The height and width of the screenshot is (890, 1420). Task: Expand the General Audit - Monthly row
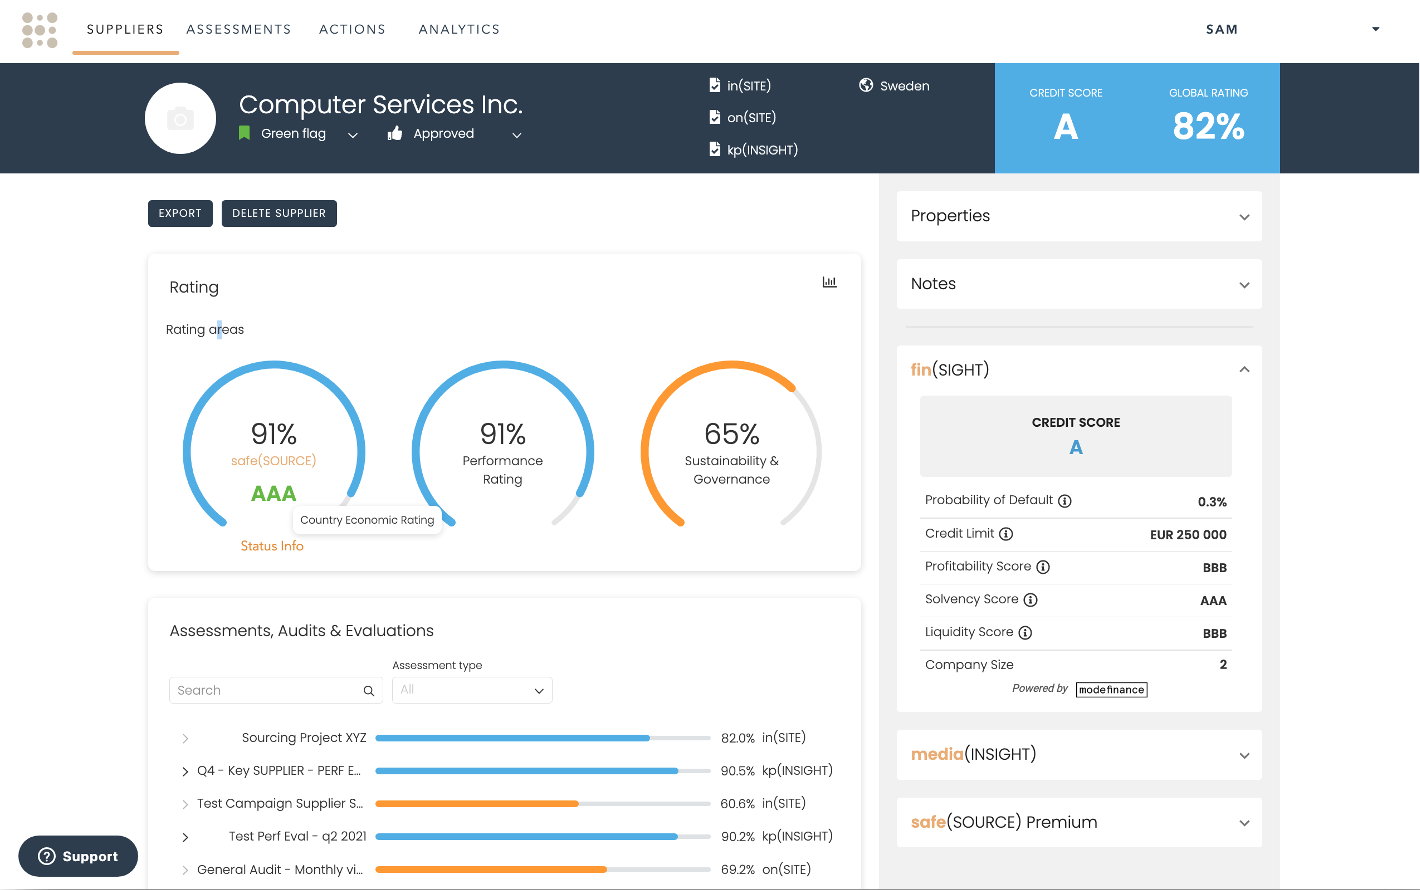coord(185,870)
